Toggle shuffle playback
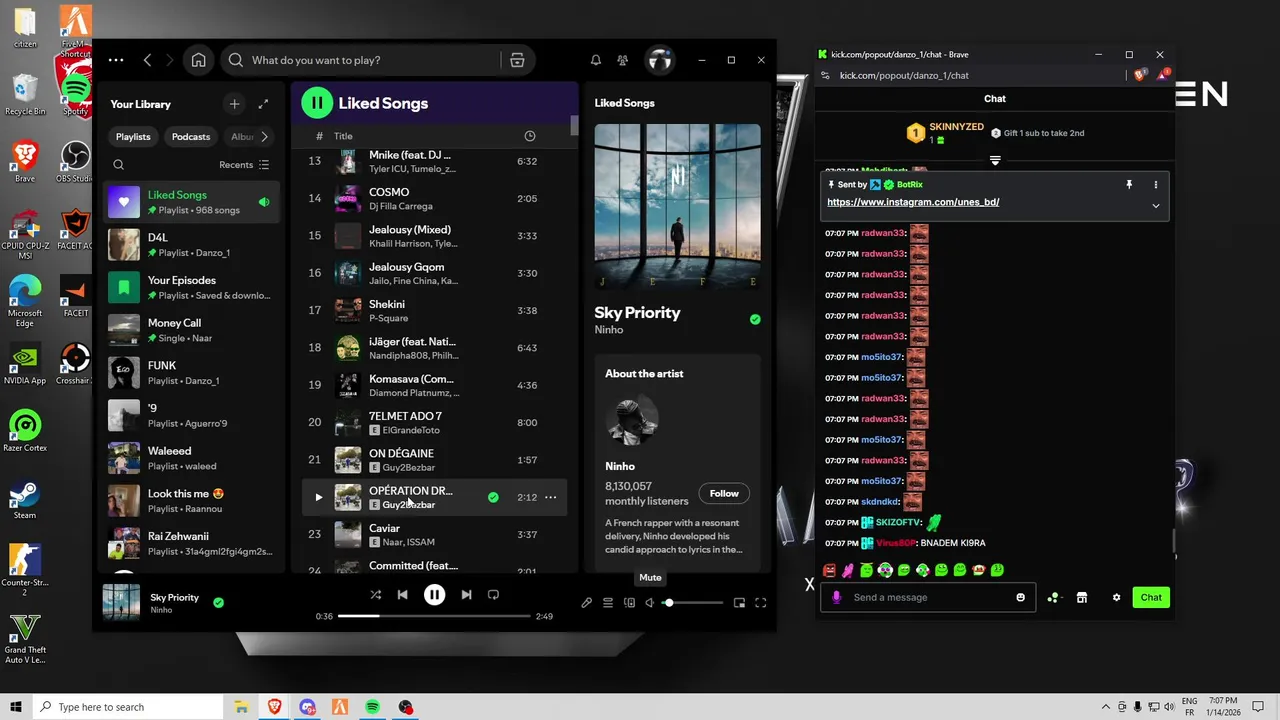This screenshot has width=1280, height=720. 375,594
